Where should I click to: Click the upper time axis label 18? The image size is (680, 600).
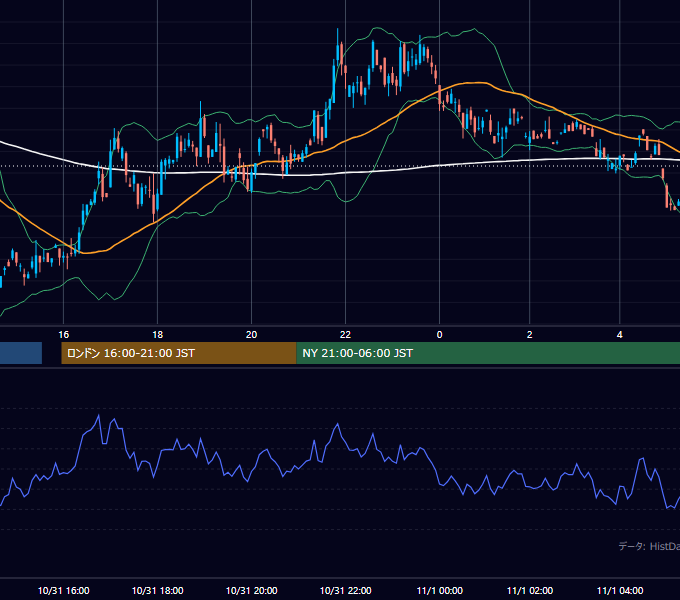157,335
